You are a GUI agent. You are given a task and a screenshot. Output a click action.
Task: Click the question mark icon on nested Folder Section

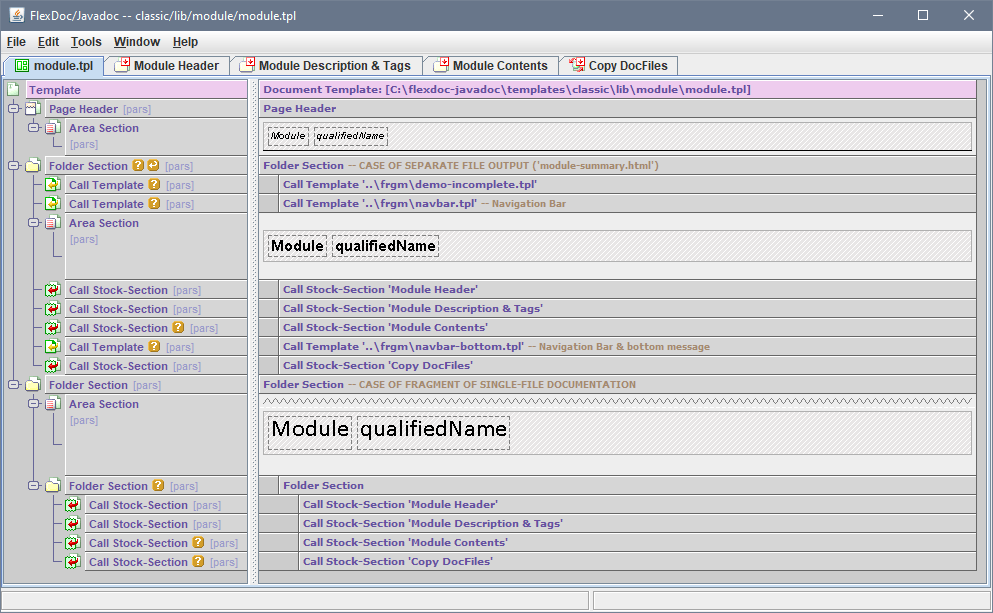click(158, 486)
